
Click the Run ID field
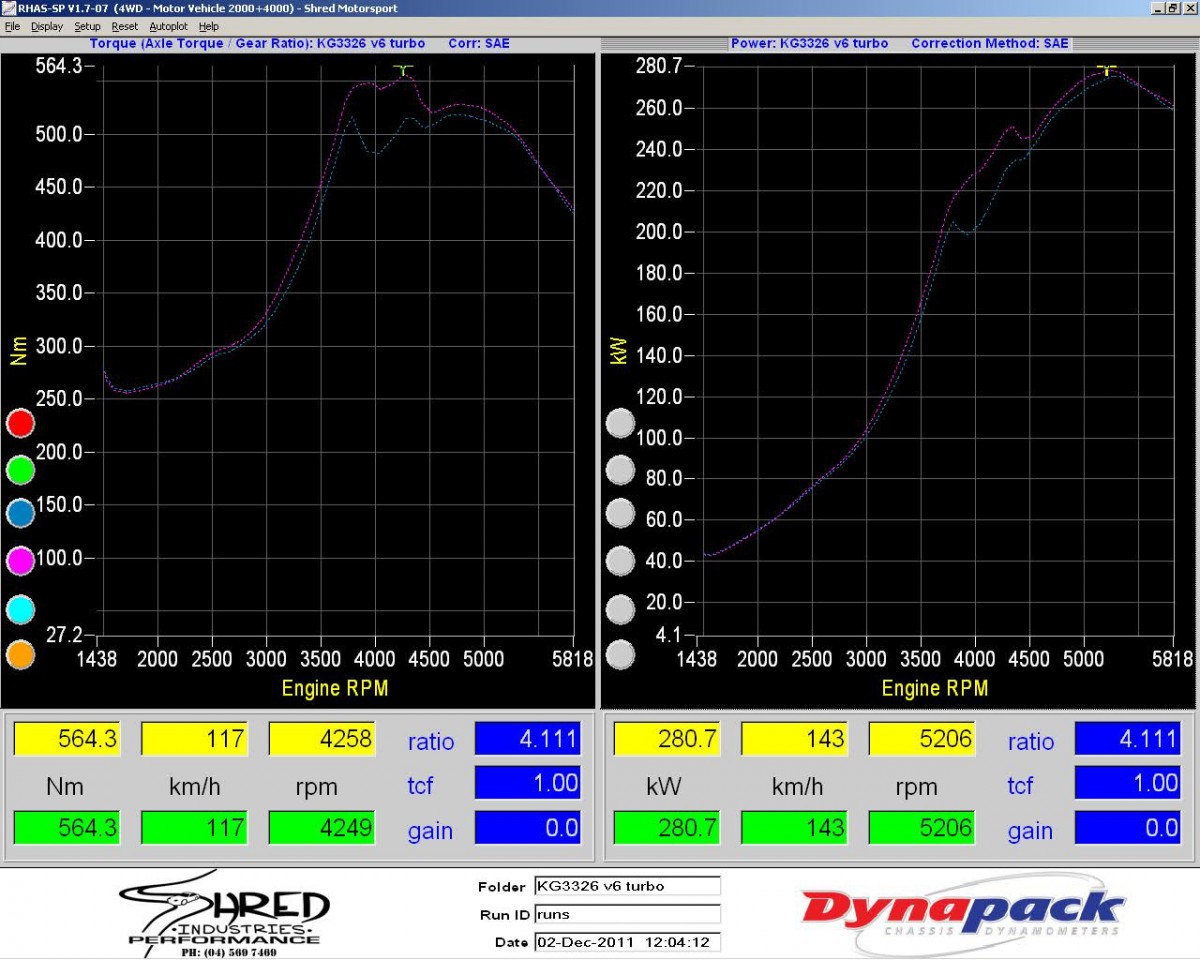point(627,914)
